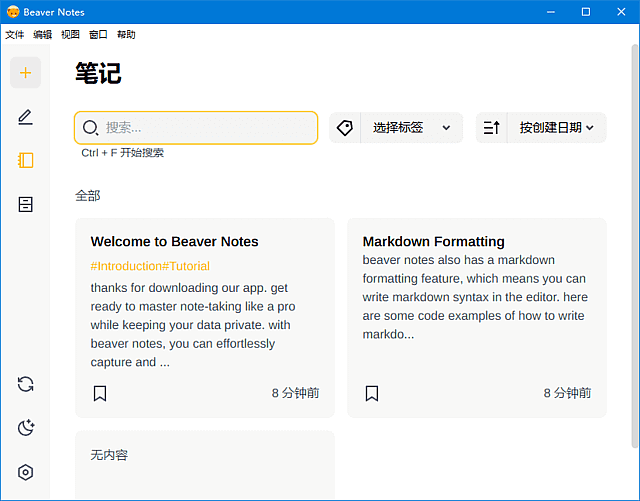Click the yellow plus new note icon
This screenshot has height=501, width=640.
[26, 73]
